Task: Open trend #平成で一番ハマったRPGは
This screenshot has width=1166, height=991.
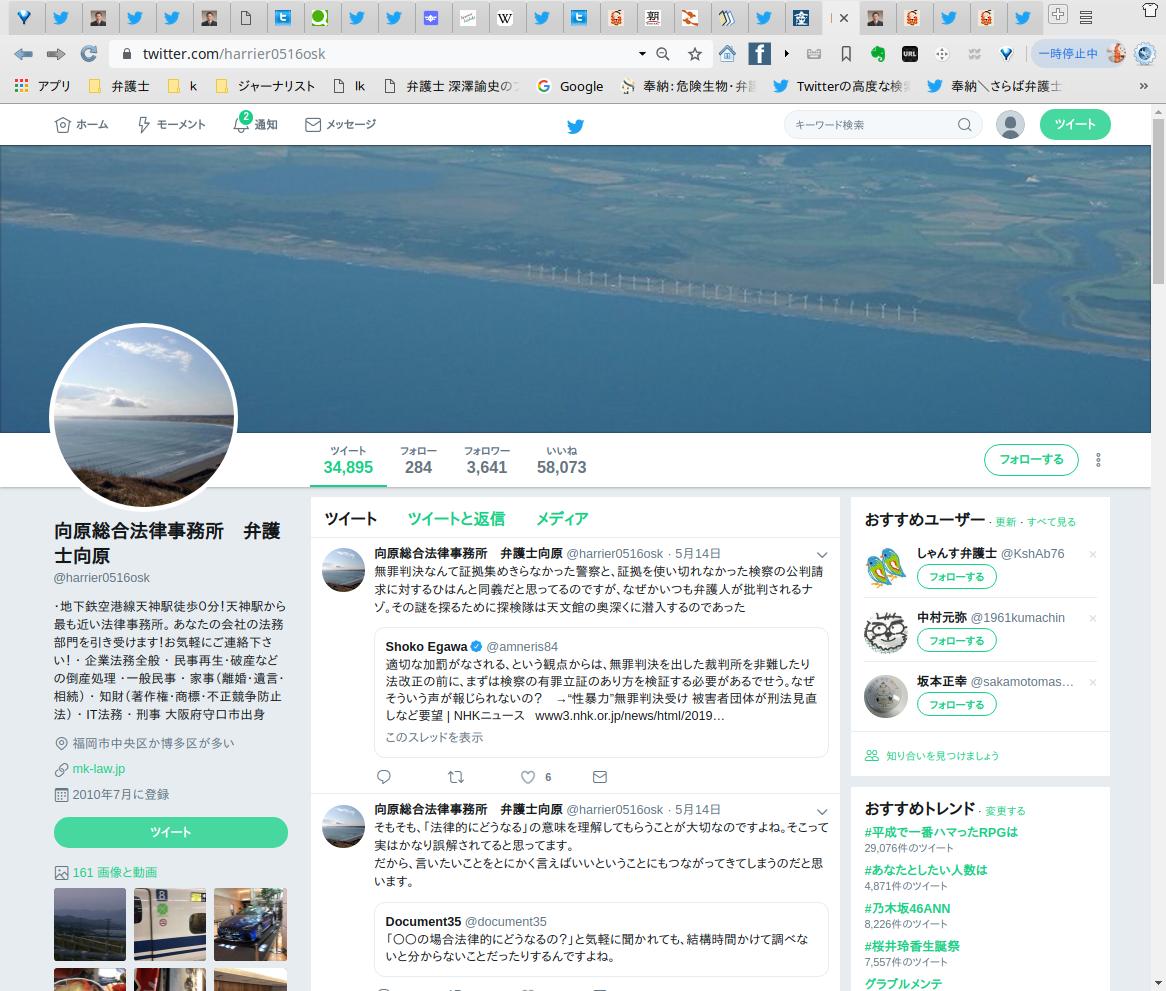Action: [941, 832]
